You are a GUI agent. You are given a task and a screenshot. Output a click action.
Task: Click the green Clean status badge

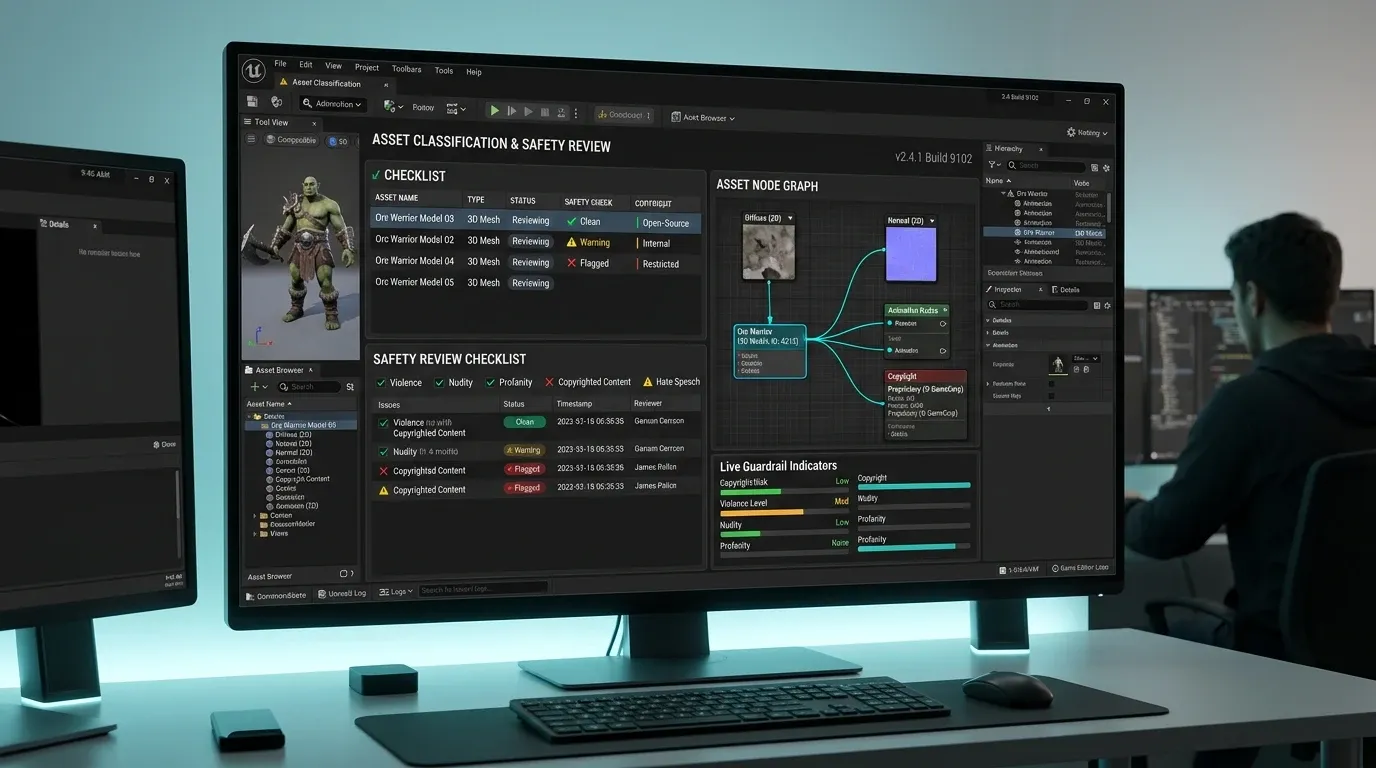click(x=525, y=422)
